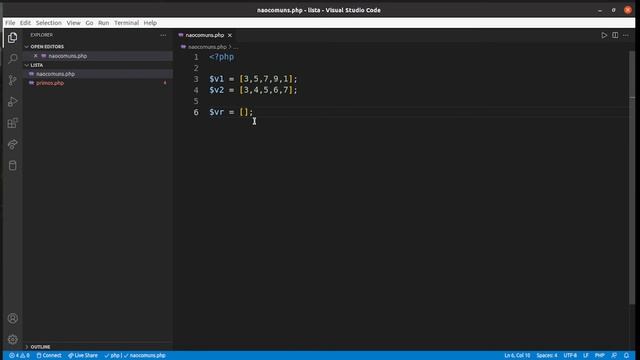Open the Run menu
This screenshot has width=640, height=360.
(x=104, y=23)
